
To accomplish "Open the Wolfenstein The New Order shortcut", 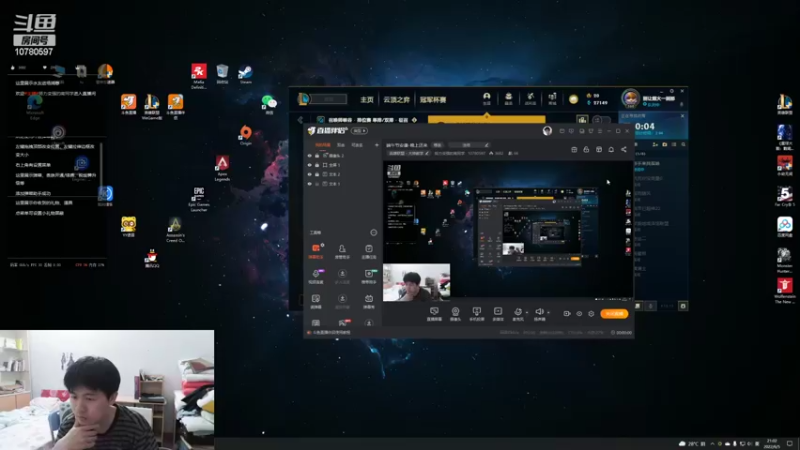I will 785,291.
